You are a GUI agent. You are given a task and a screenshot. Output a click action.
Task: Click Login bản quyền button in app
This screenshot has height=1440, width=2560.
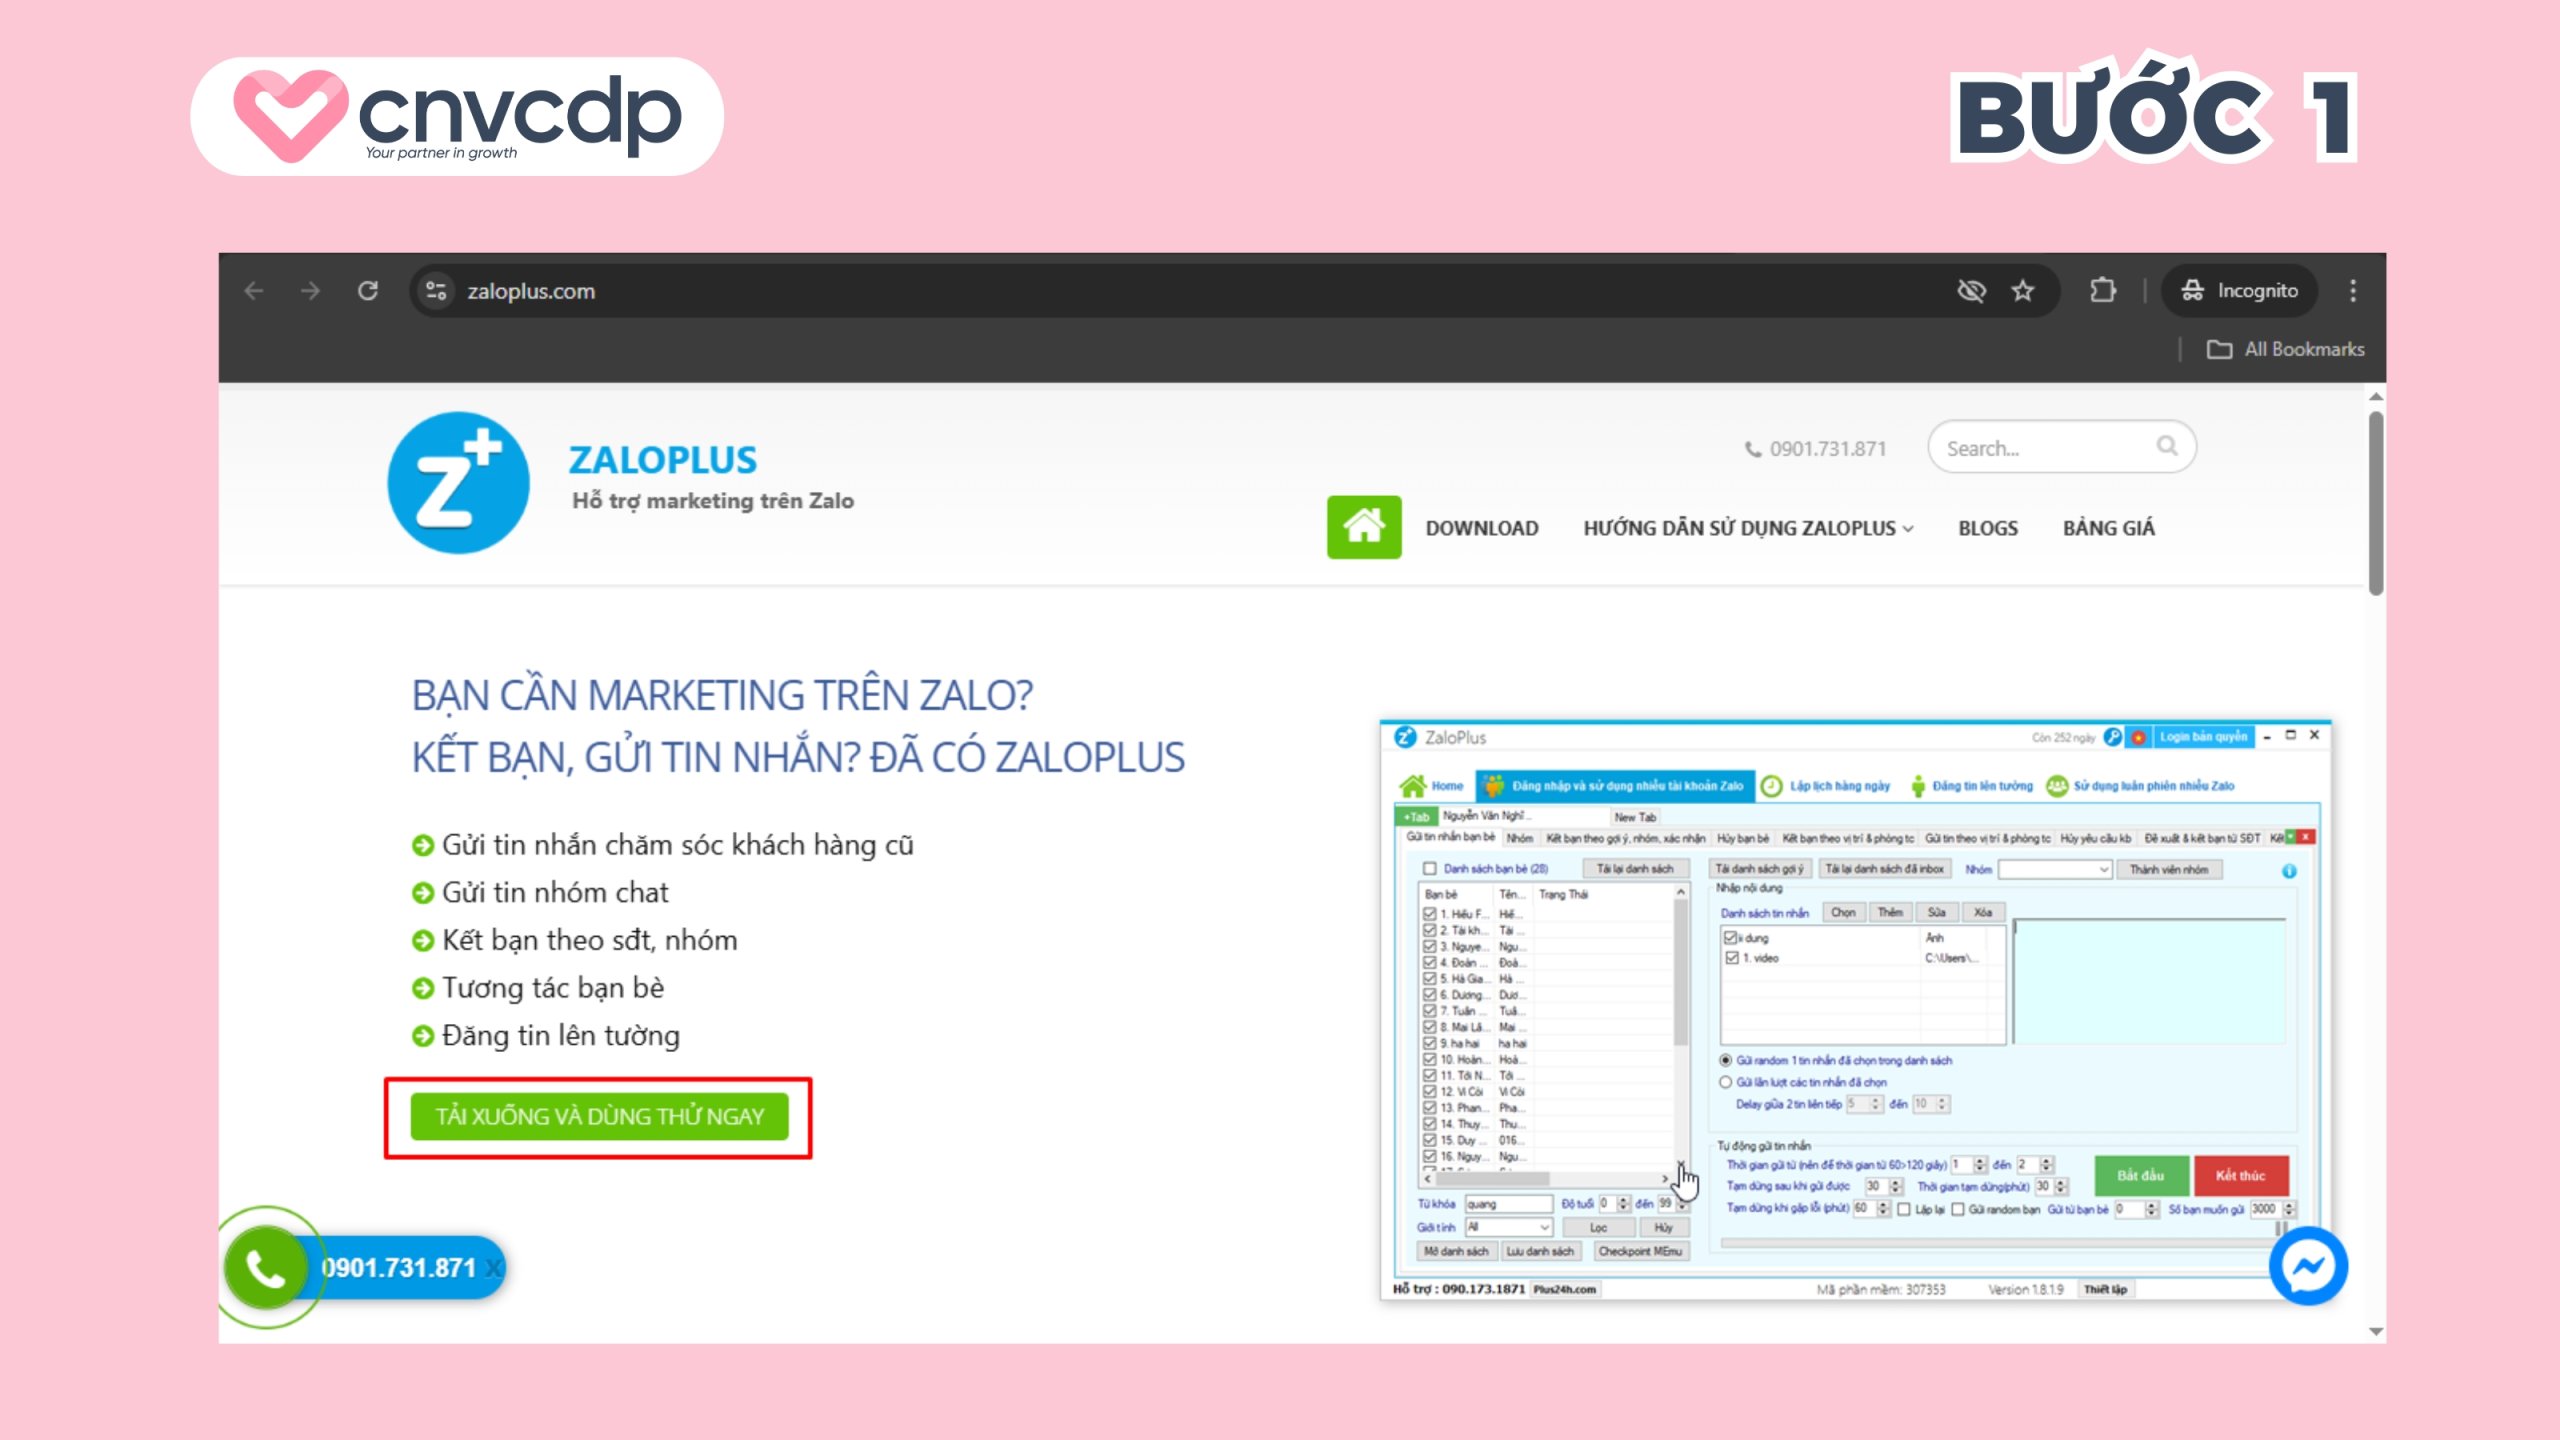pos(2203,737)
